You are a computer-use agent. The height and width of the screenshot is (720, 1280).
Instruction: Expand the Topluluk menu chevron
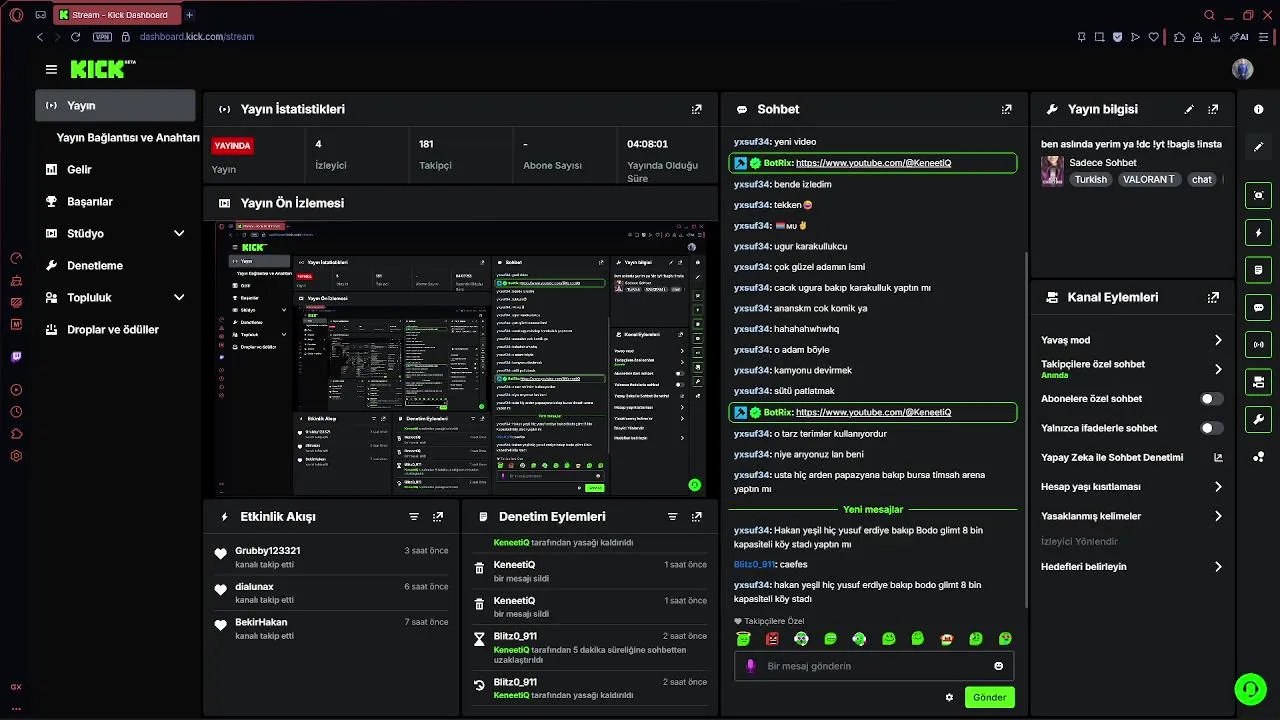coord(179,297)
